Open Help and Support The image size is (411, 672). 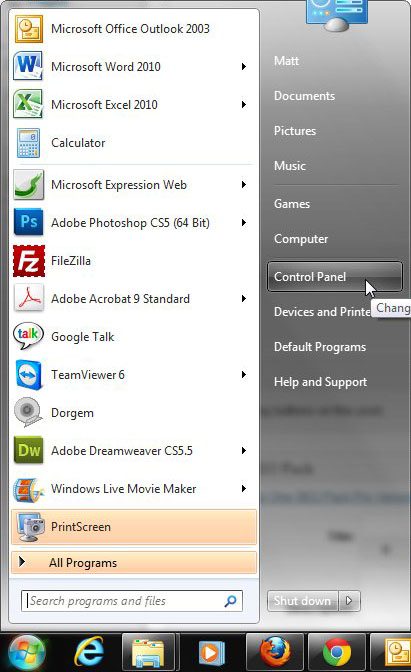click(x=320, y=382)
